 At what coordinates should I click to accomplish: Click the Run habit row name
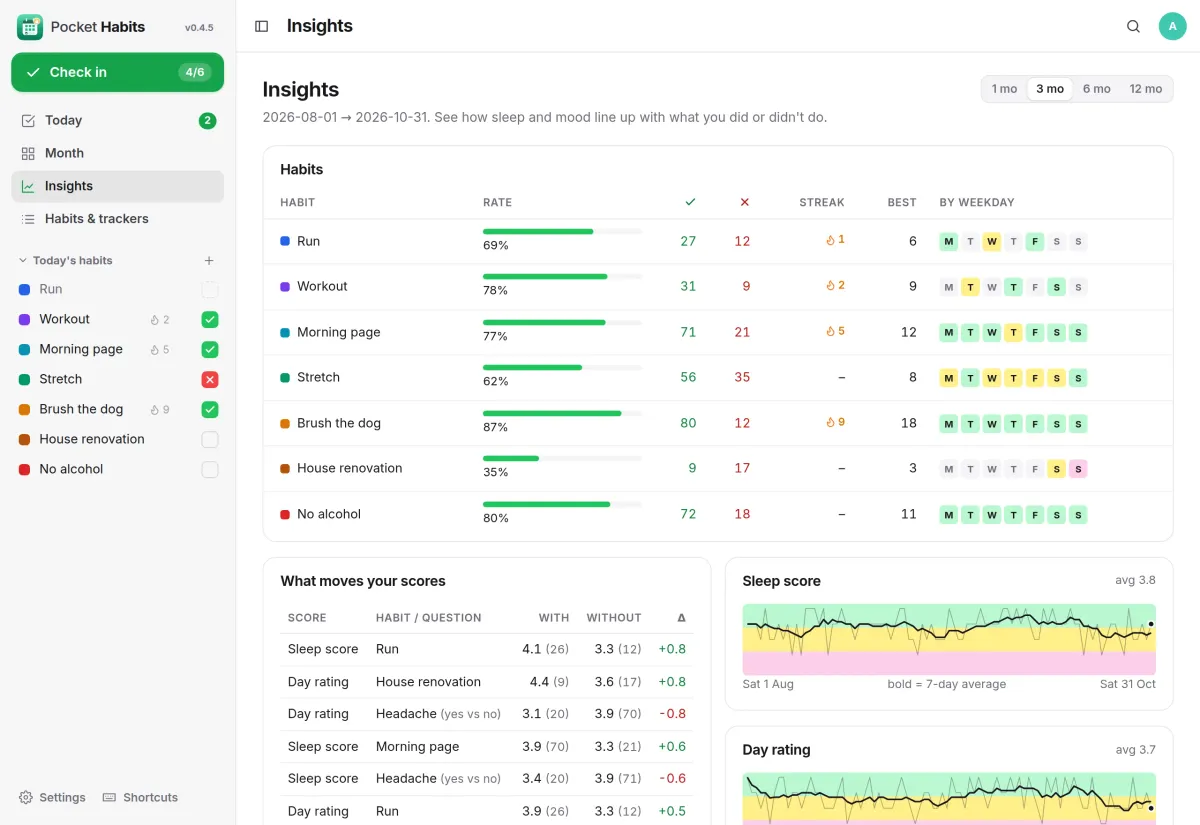pos(308,241)
